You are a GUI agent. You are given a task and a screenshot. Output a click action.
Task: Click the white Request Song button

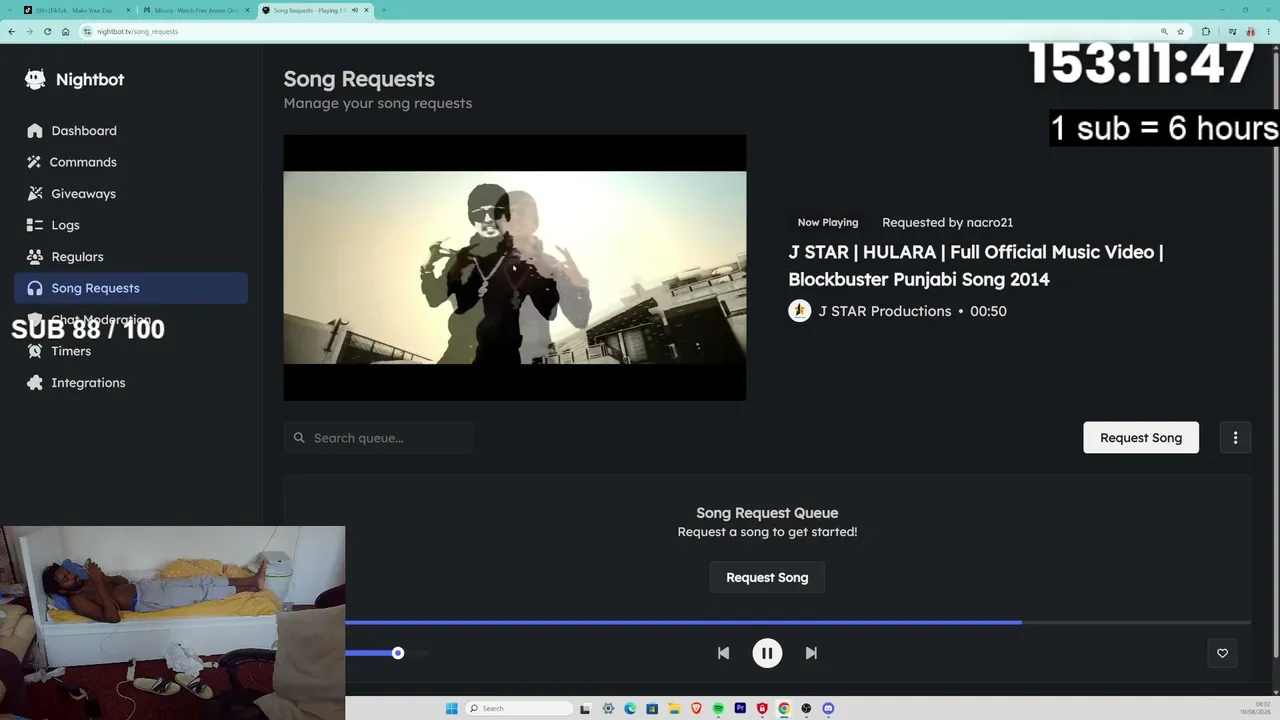pyautogui.click(x=1141, y=438)
